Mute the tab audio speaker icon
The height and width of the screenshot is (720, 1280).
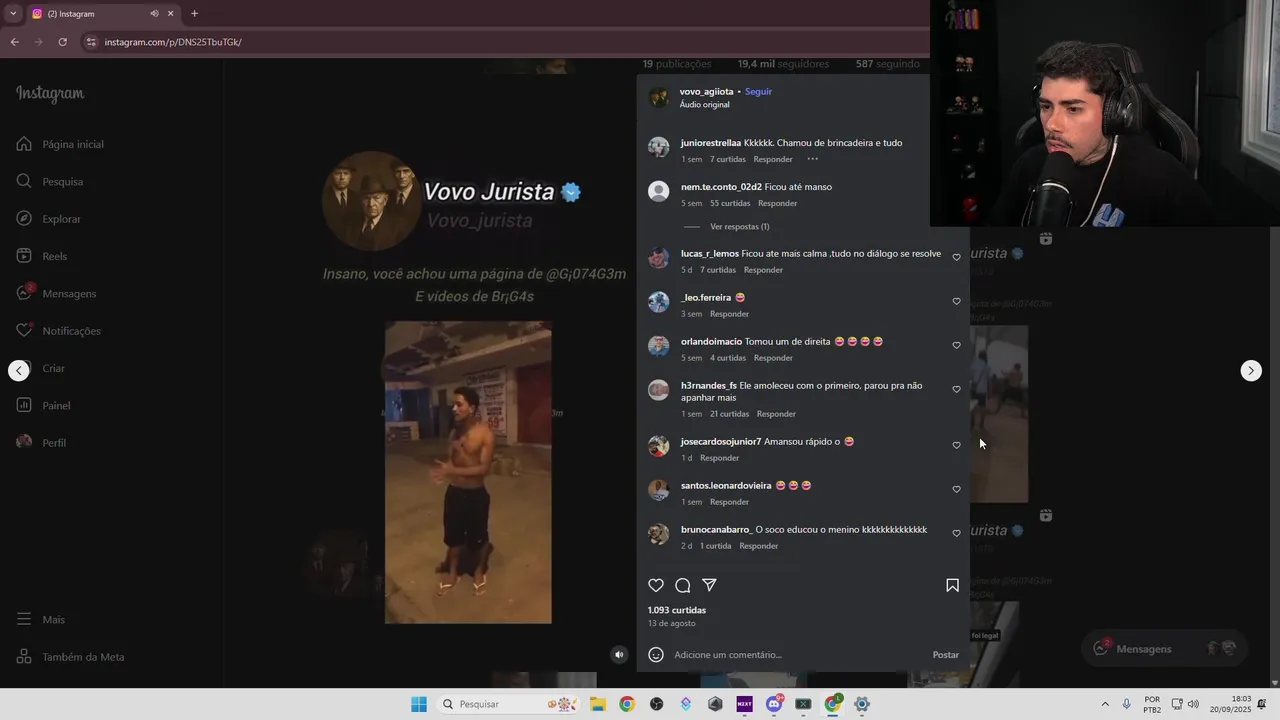click(x=154, y=14)
